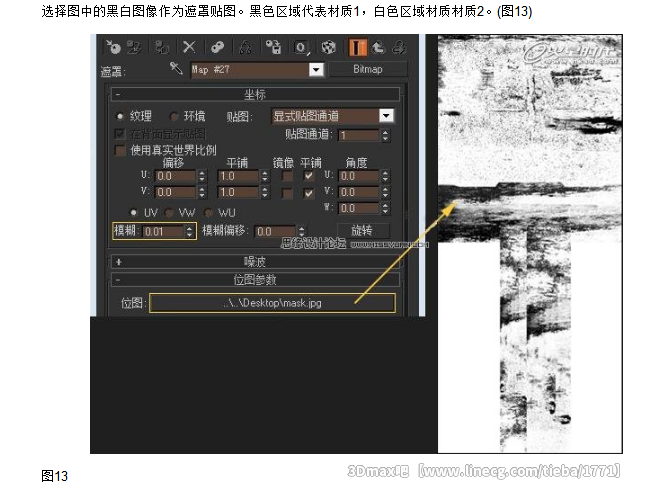660x490 pixels.
Task: Select the 环境 radio button
Action: (x=173, y=116)
